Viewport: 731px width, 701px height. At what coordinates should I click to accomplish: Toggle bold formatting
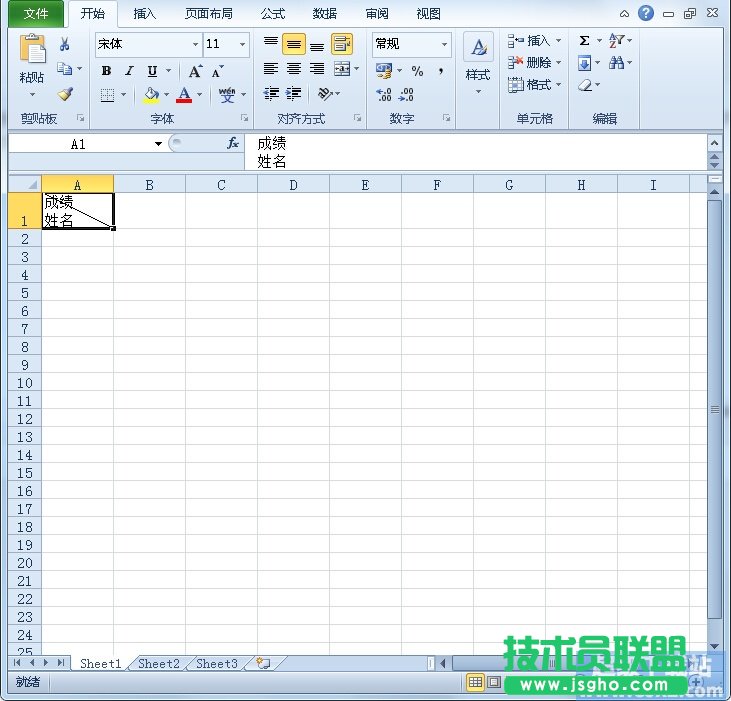pyautogui.click(x=106, y=71)
